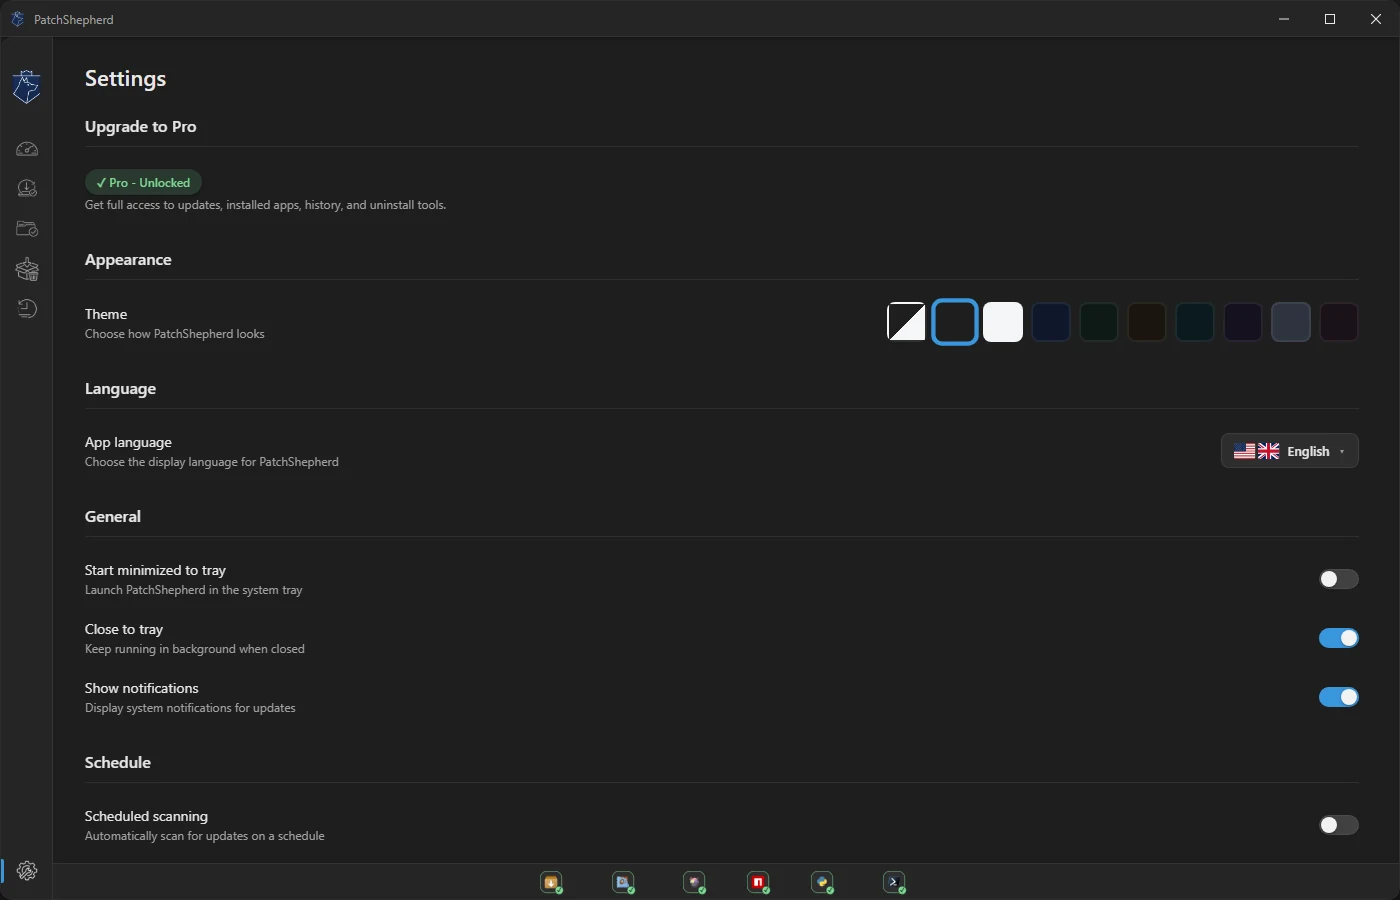This screenshot has height=900, width=1400.
Task: Click the Python app icon at bottom
Action: [x=822, y=882]
